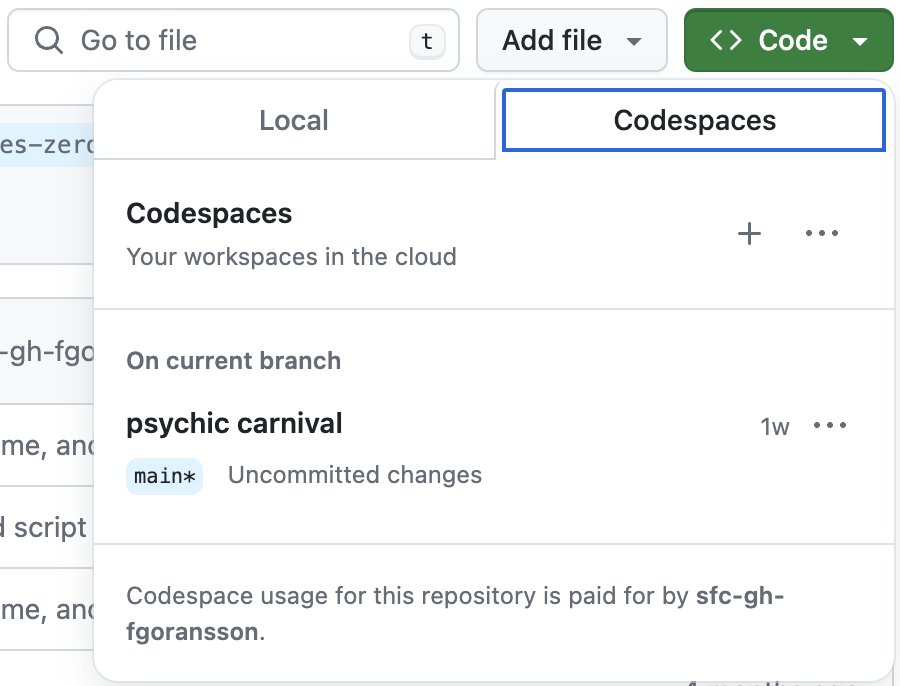Select the Codespaces tab
This screenshot has width=900, height=686.
693,119
